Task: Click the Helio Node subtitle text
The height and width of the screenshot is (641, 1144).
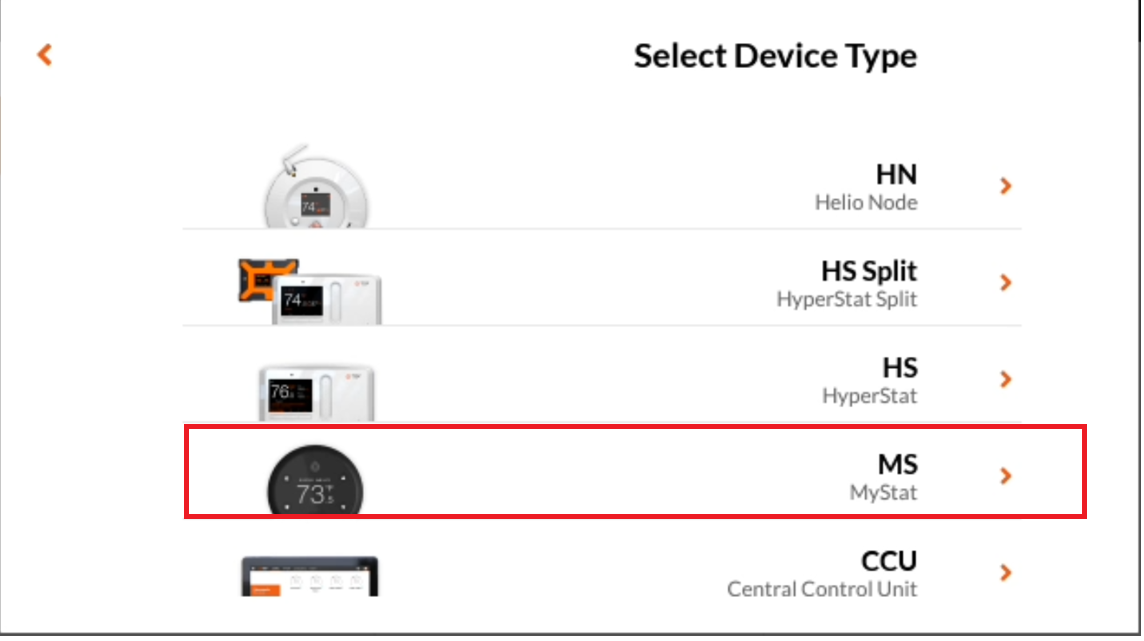Action: (866, 203)
